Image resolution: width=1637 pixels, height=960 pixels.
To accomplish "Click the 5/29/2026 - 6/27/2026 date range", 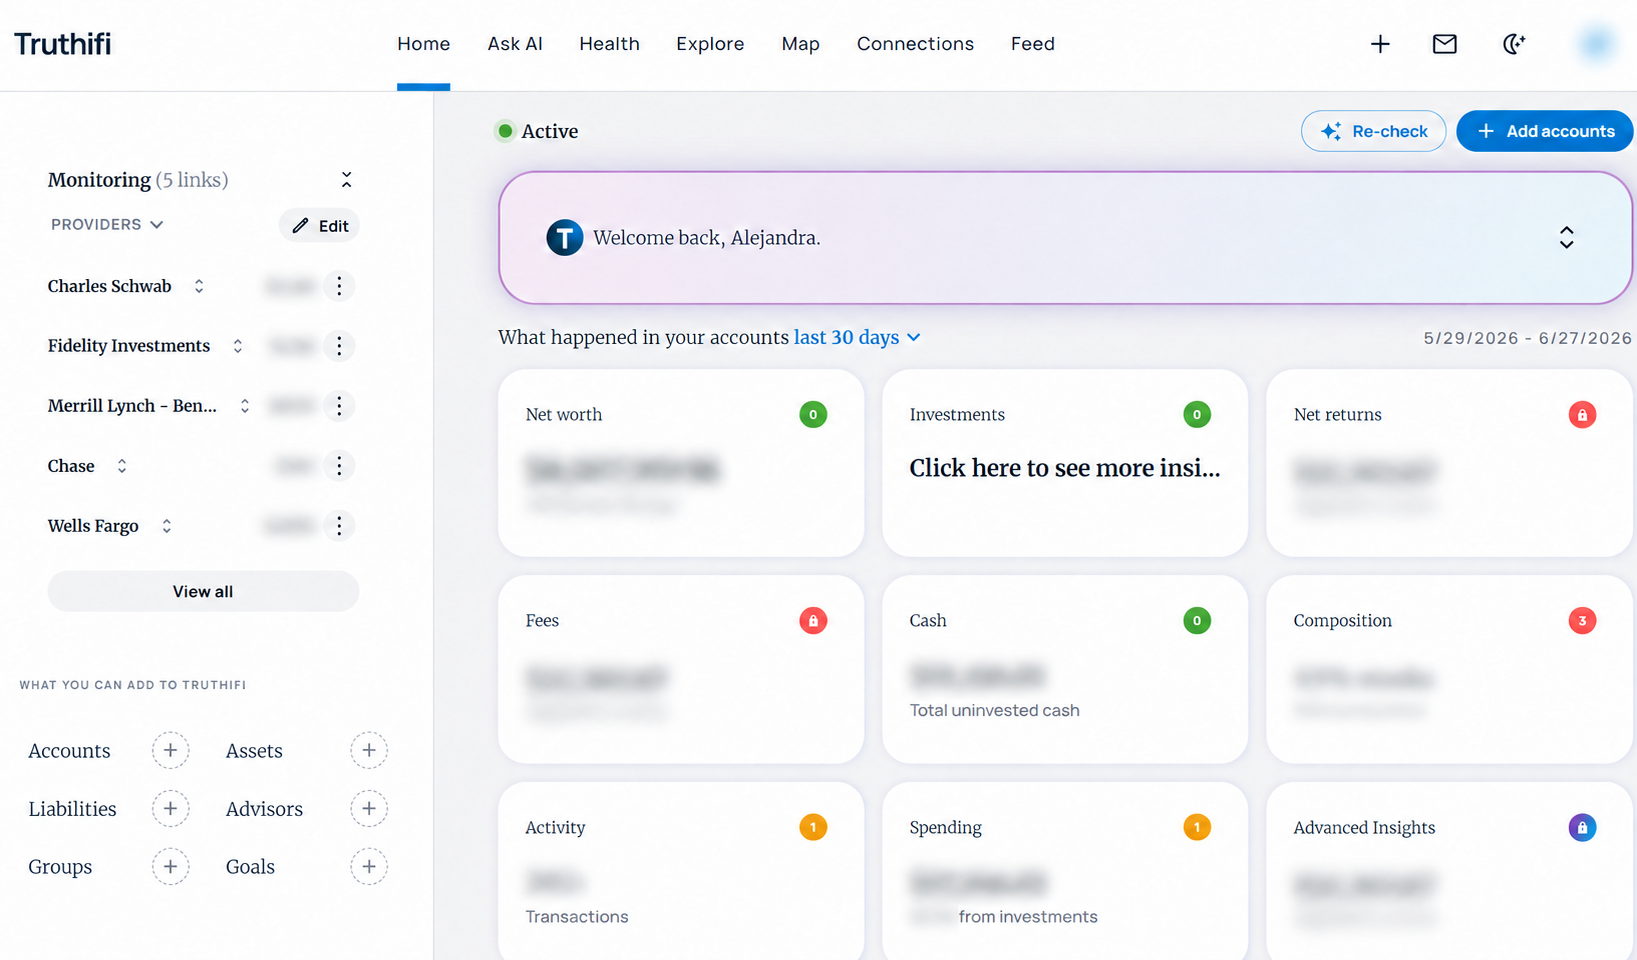I will 1528,338.
